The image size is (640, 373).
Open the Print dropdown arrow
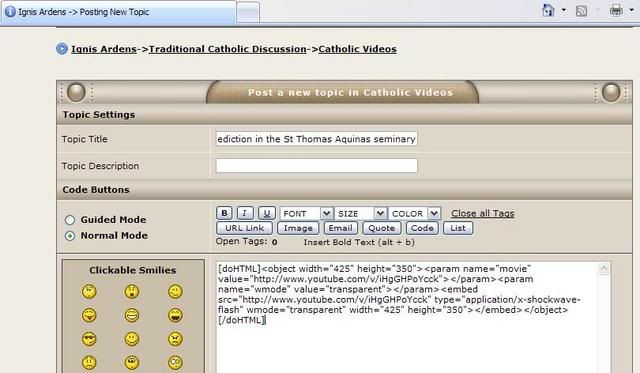pyautogui.click(x=631, y=10)
